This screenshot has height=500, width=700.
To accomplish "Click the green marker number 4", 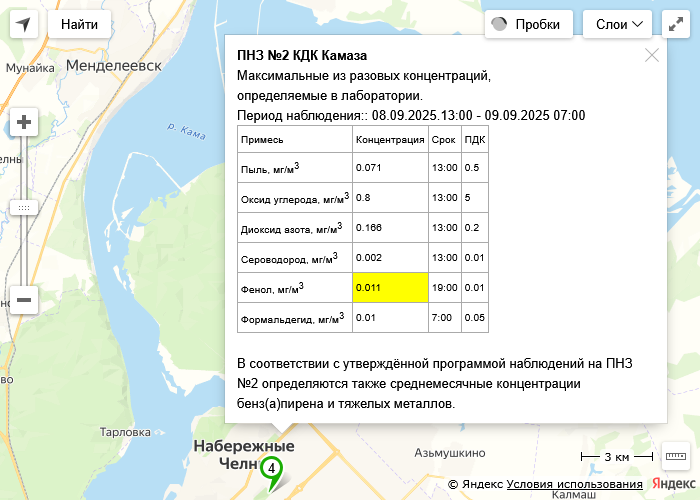I will pyautogui.click(x=271, y=467).
